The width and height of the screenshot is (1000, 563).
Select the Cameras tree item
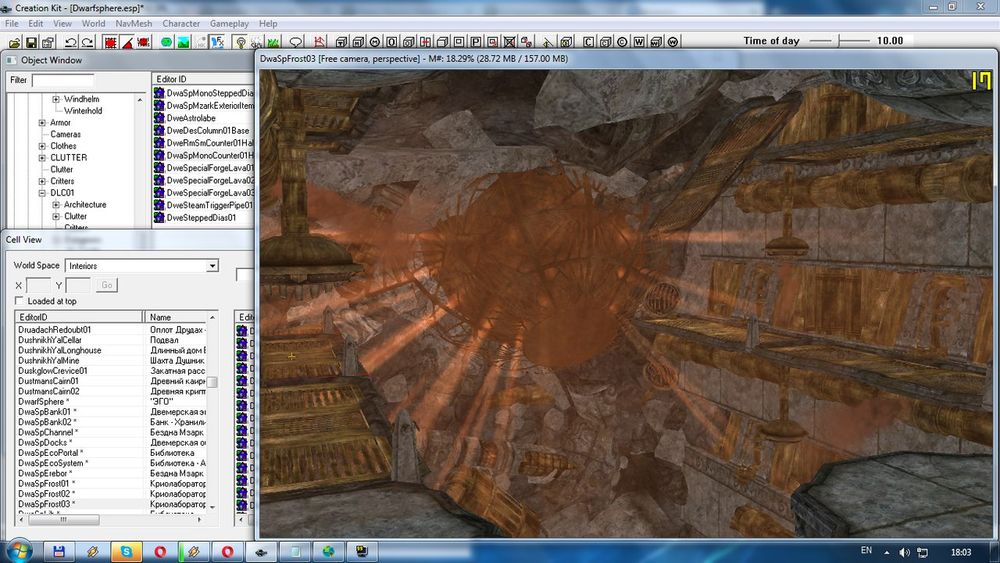[x=65, y=135]
